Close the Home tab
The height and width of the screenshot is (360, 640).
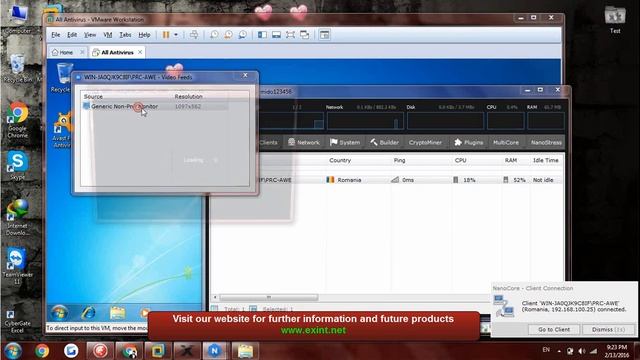pyautogui.click(x=82, y=52)
